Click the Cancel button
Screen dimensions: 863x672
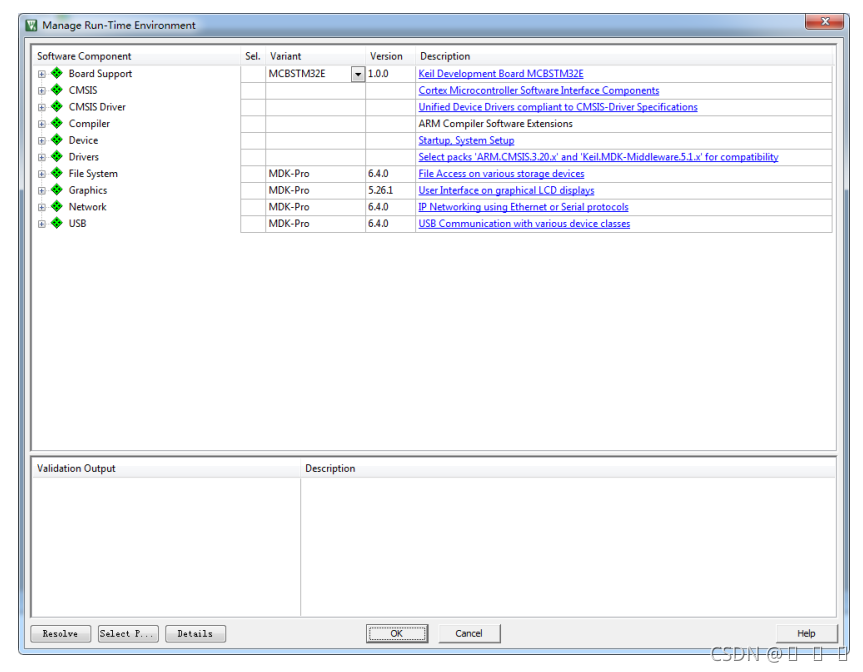coord(469,633)
